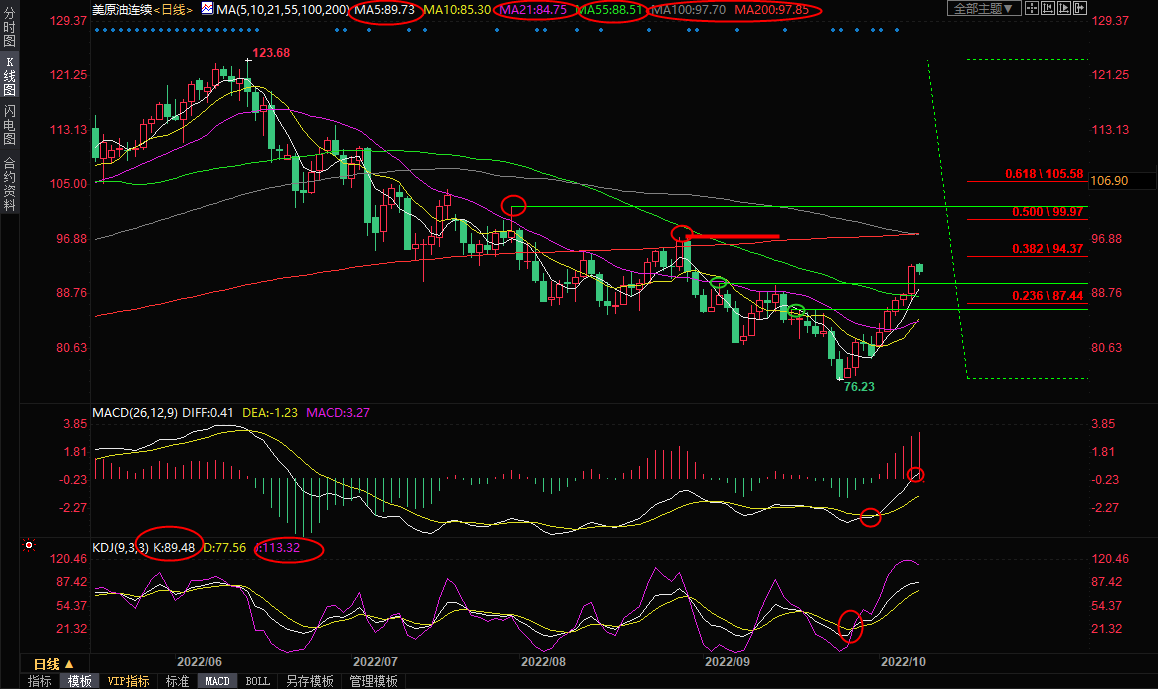Click the small sun icon beside KDJ
Image resolution: width=1158 pixels, height=689 pixels.
(x=30, y=546)
